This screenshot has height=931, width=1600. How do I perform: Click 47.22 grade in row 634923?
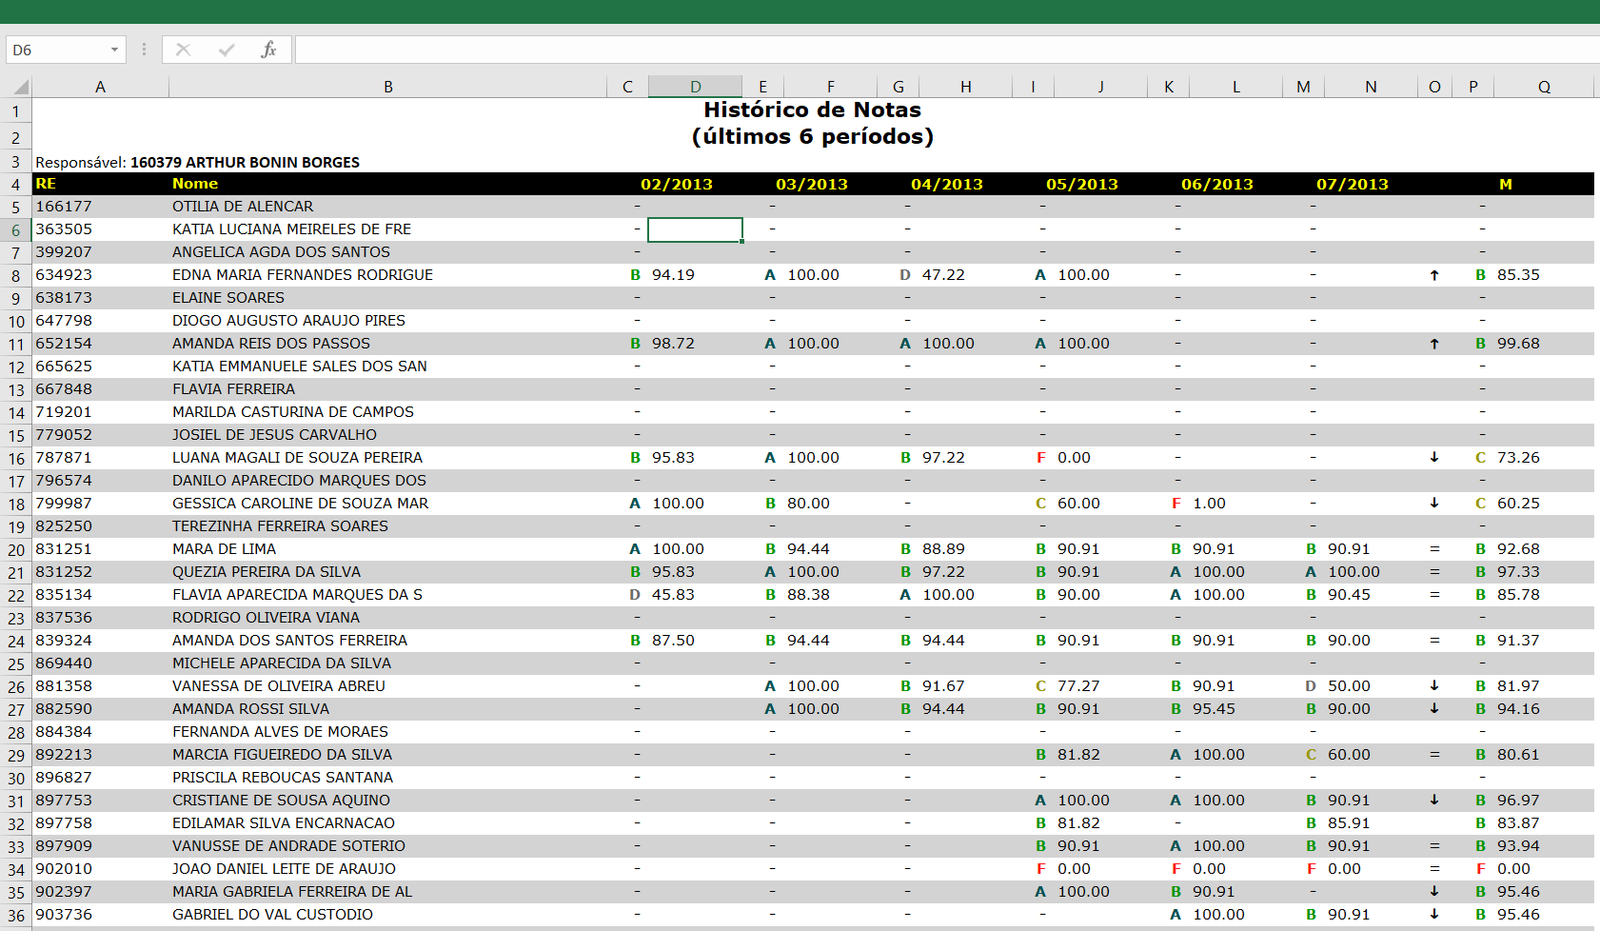click(x=943, y=275)
